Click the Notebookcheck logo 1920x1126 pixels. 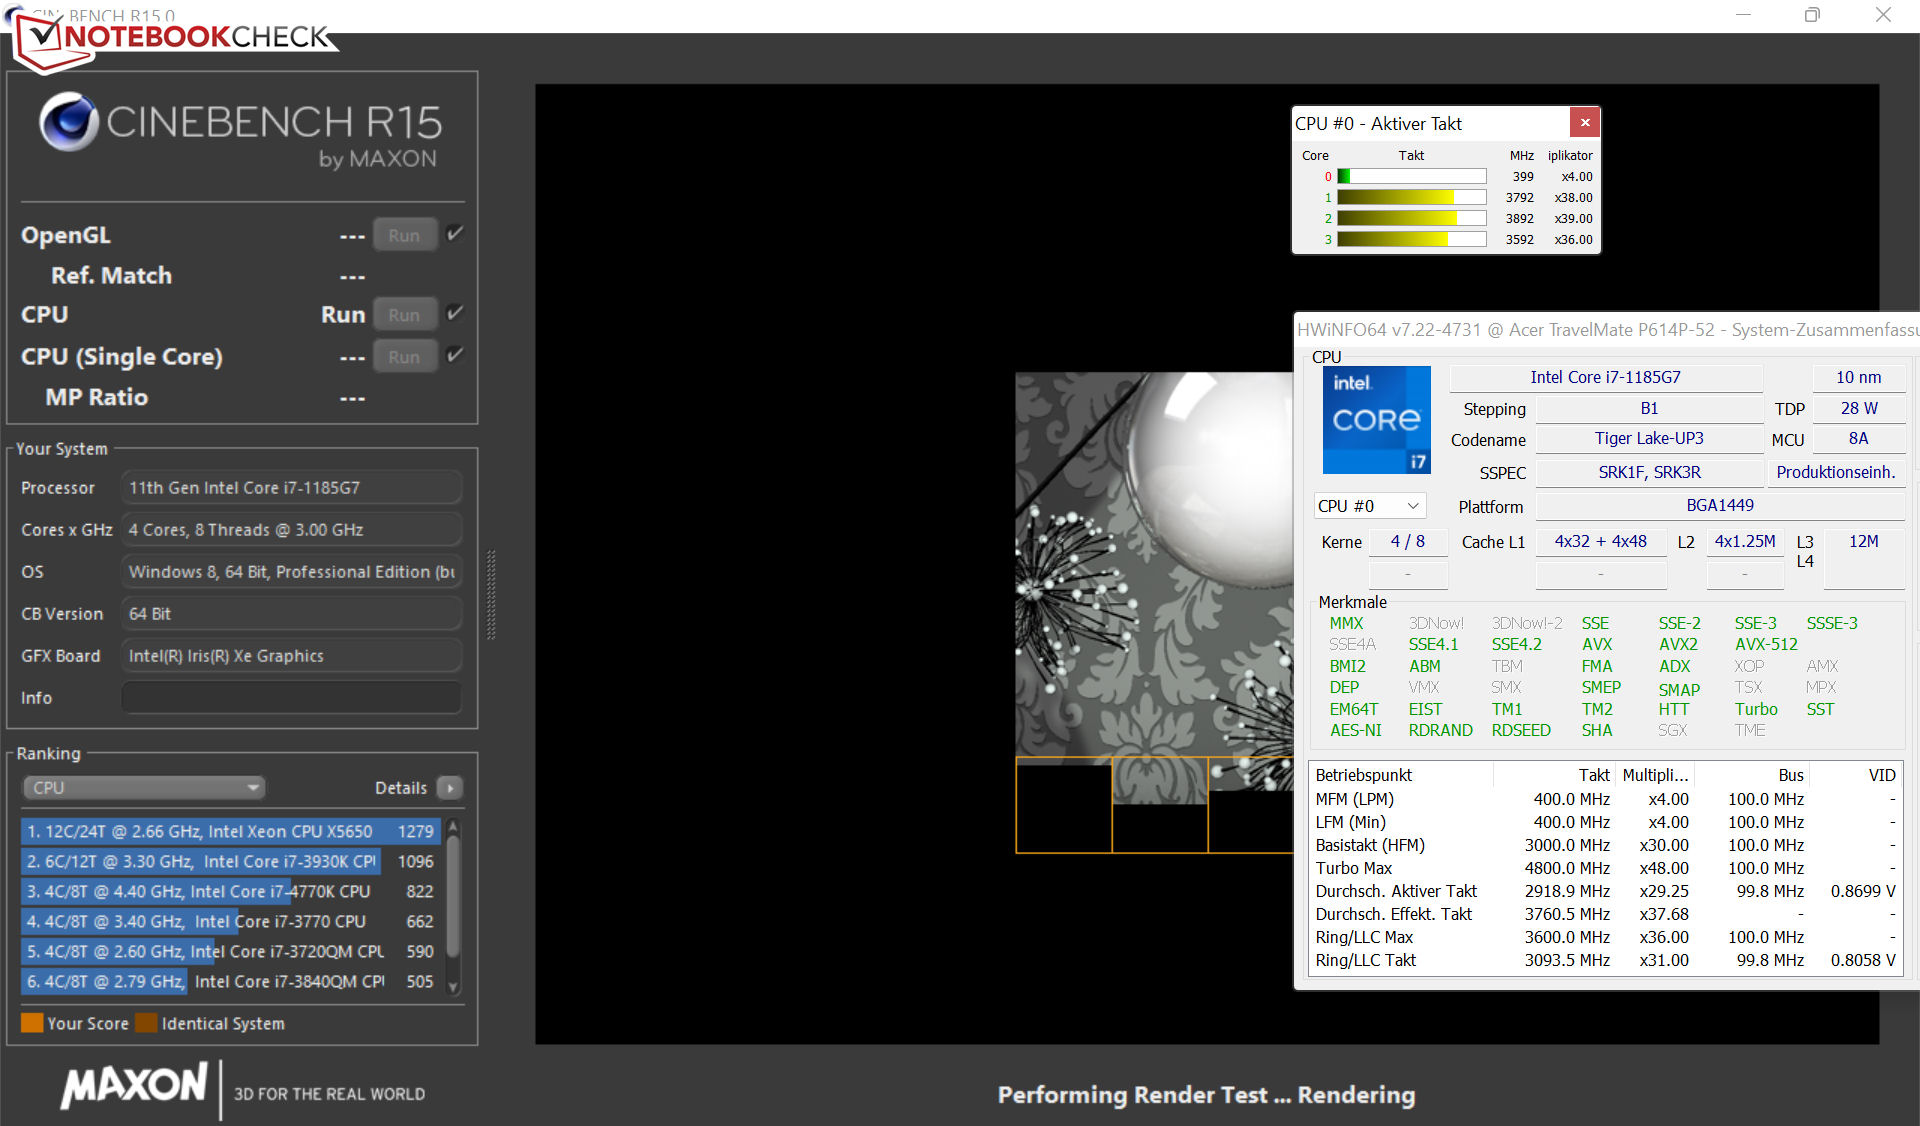coord(175,38)
